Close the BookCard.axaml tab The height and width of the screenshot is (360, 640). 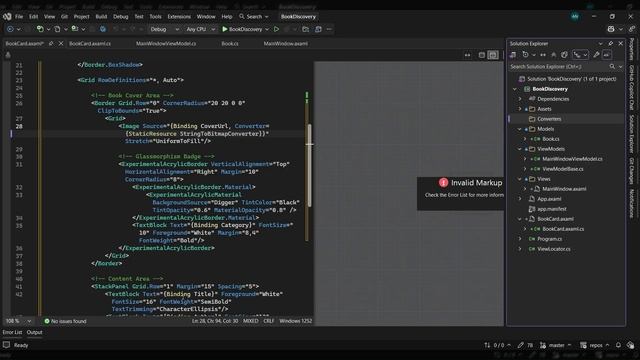(x=61, y=44)
